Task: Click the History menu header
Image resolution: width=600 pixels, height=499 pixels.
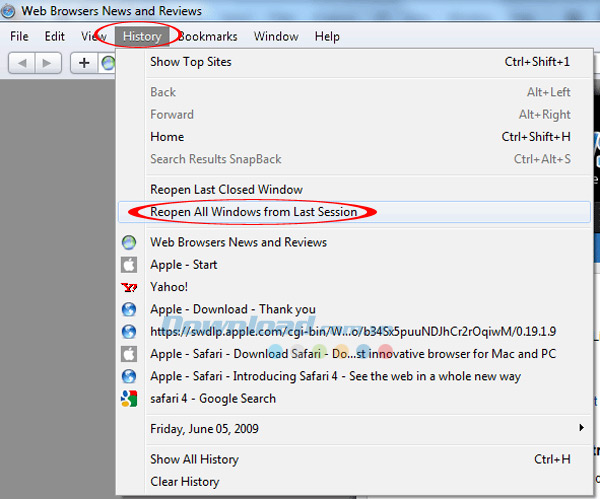Action: pyautogui.click(x=142, y=36)
